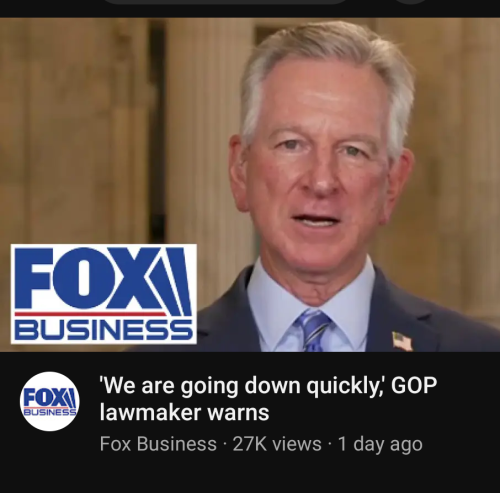Image resolution: width=500 pixels, height=493 pixels.
Task: Click the 'Fox Business' channel name under title
Action: click(158, 444)
